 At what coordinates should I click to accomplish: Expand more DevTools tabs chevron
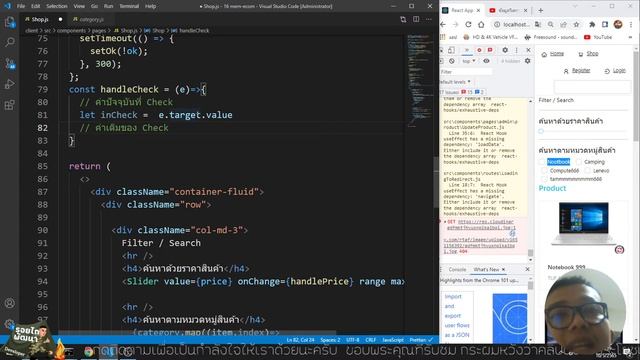(x=467, y=50)
